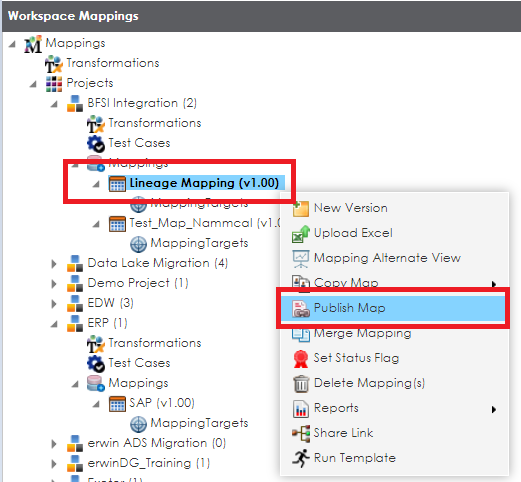This screenshot has width=521, height=482.
Task: Select Merge Mapping menu entry
Action: (x=362, y=333)
